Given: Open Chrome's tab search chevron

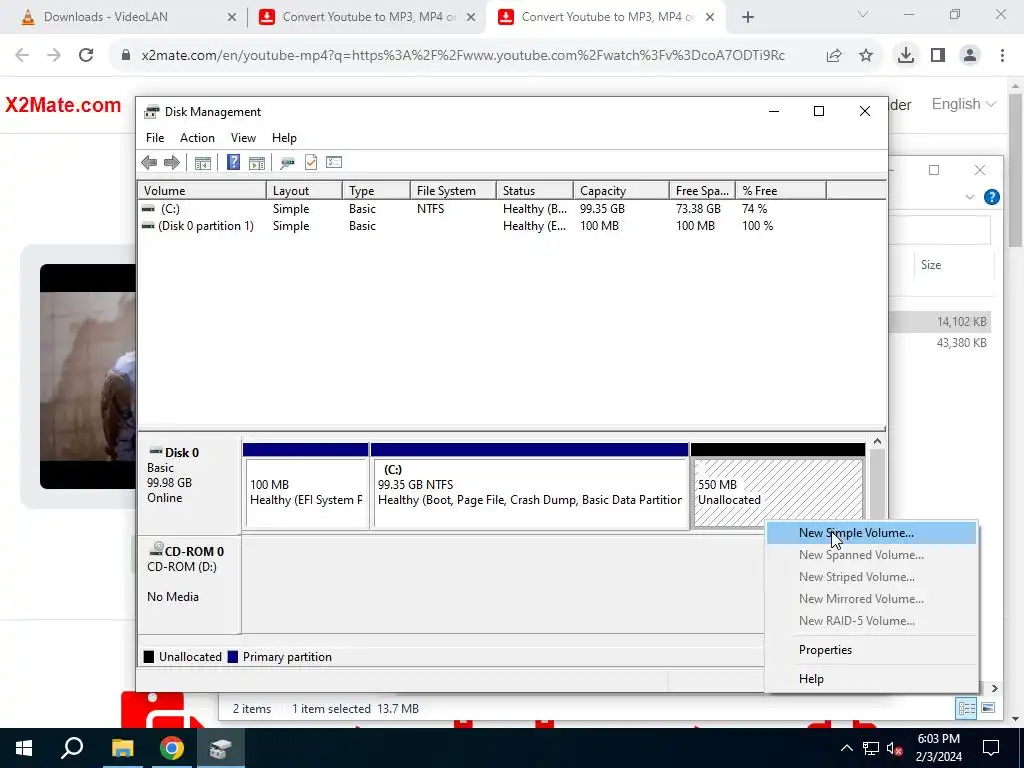Looking at the screenshot, I should pos(863,14).
